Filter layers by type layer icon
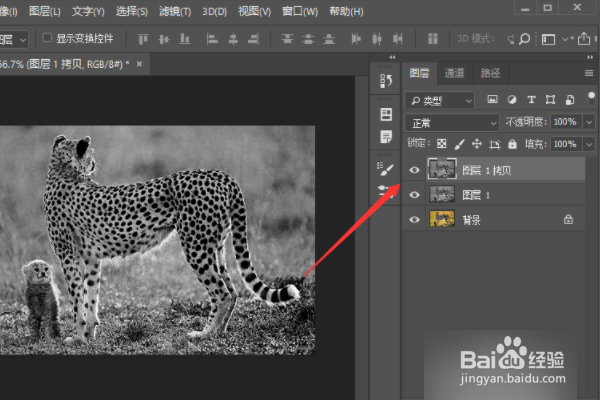 point(531,100)
